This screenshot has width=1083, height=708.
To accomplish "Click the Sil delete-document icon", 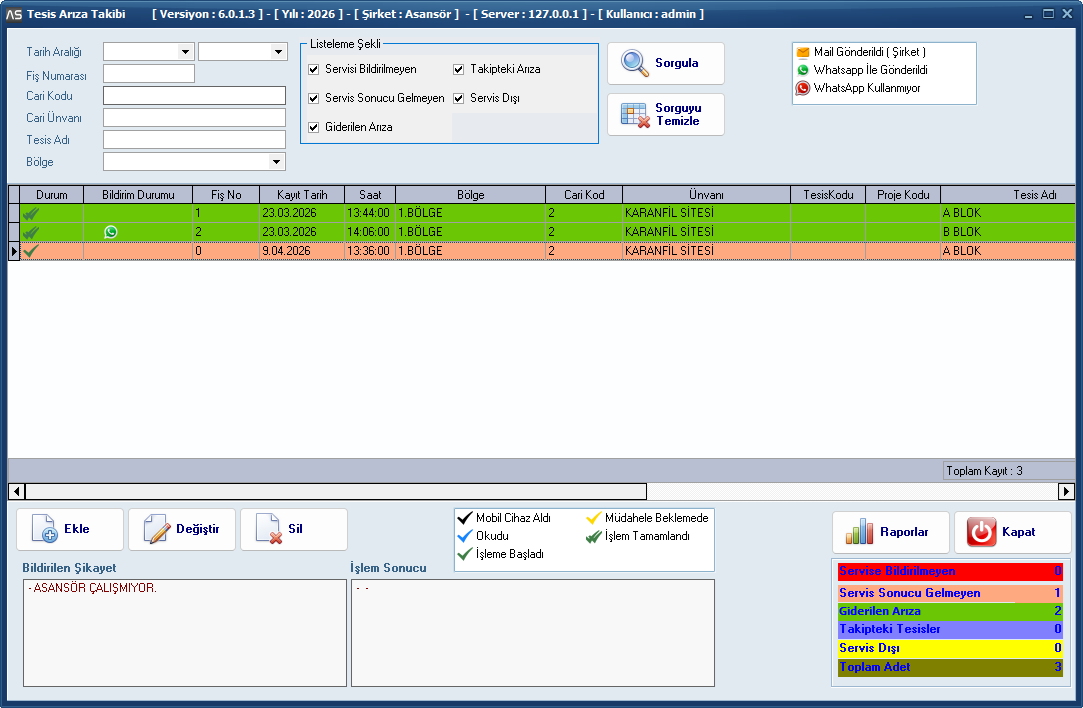I will [x=268, y=530].
